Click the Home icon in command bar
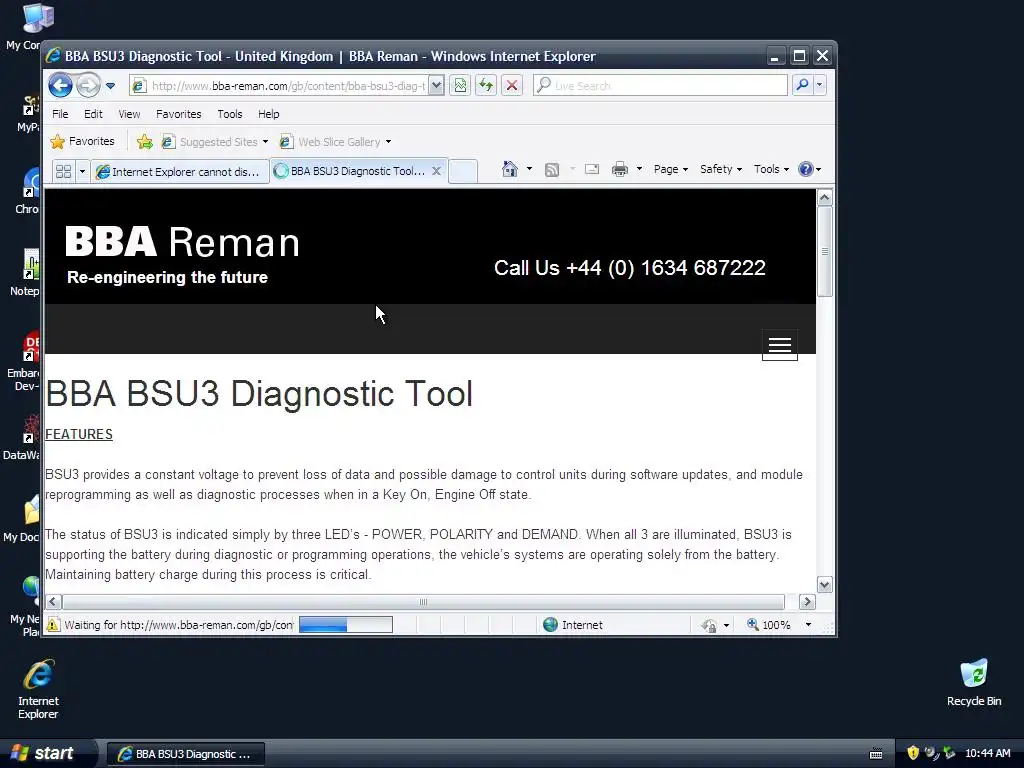 coord(509,169)
